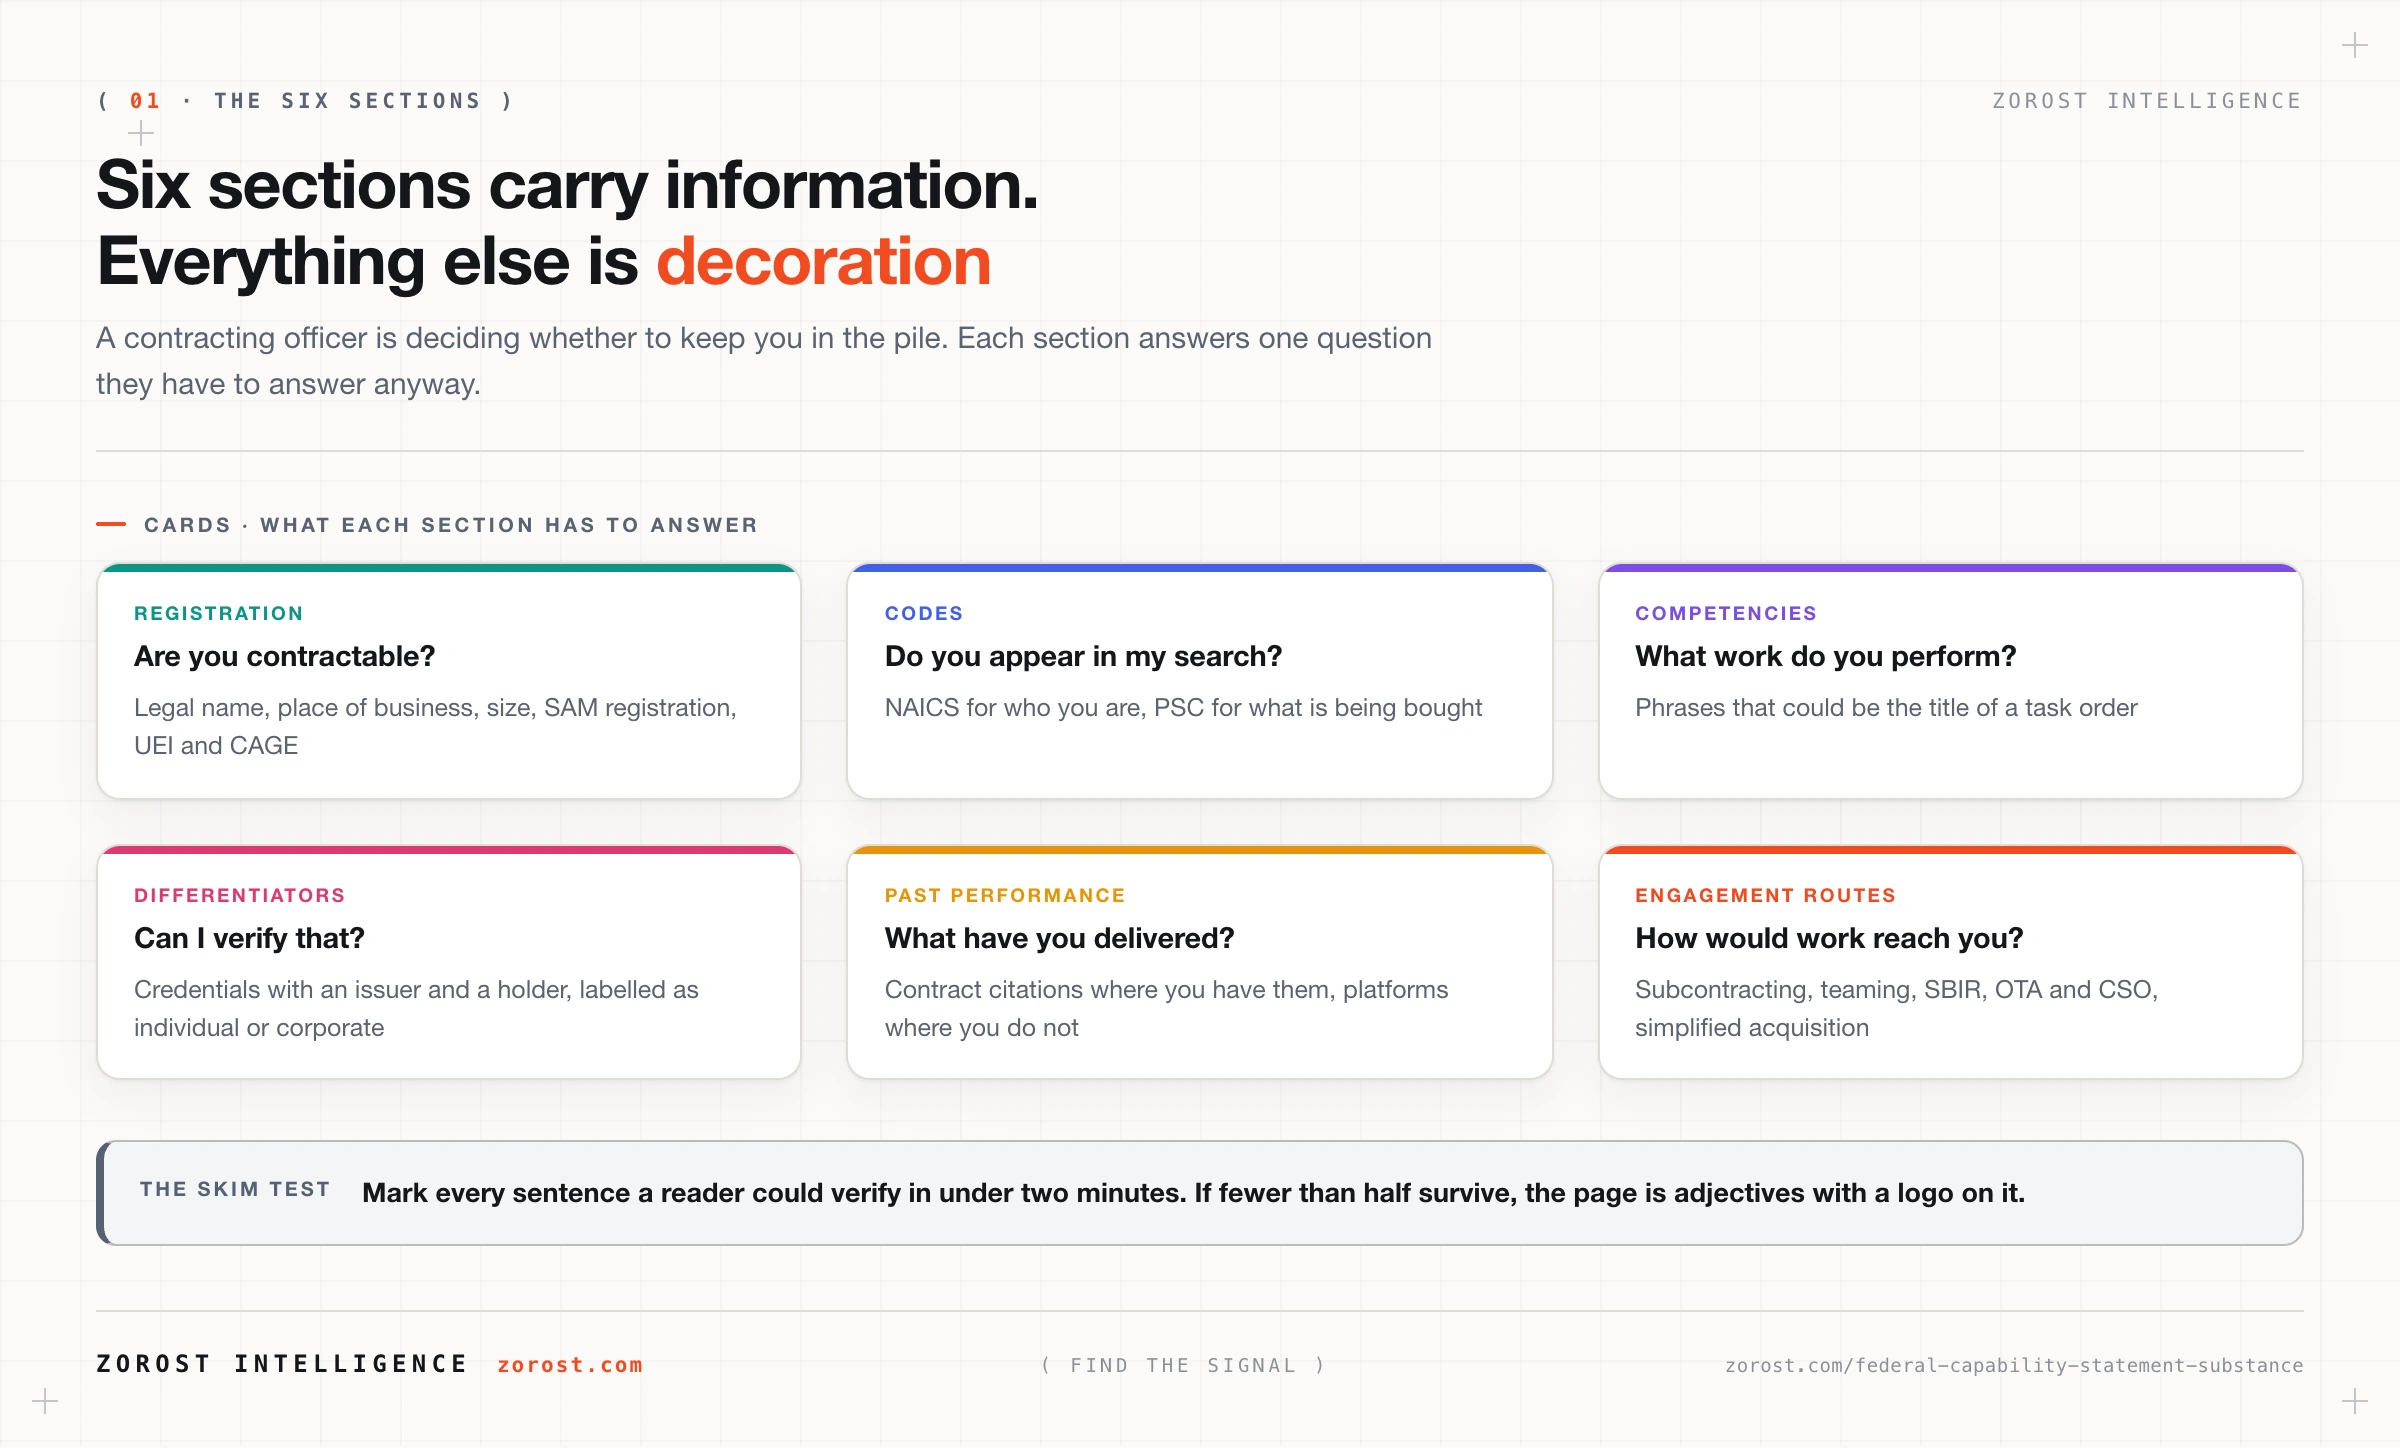Click the orange word decoration in headline
This screenshot has height=1448, width=2400.
(824, 262)
